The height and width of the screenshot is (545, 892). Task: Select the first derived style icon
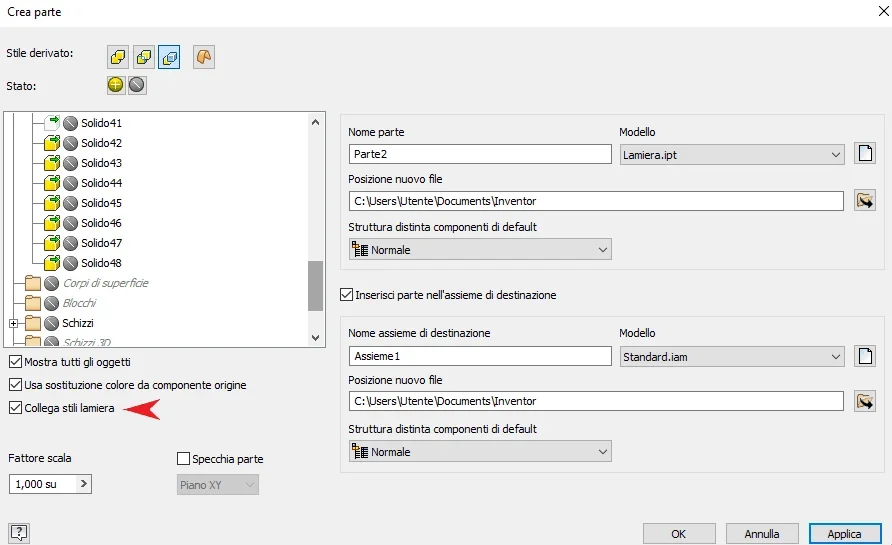coord(118,57)
